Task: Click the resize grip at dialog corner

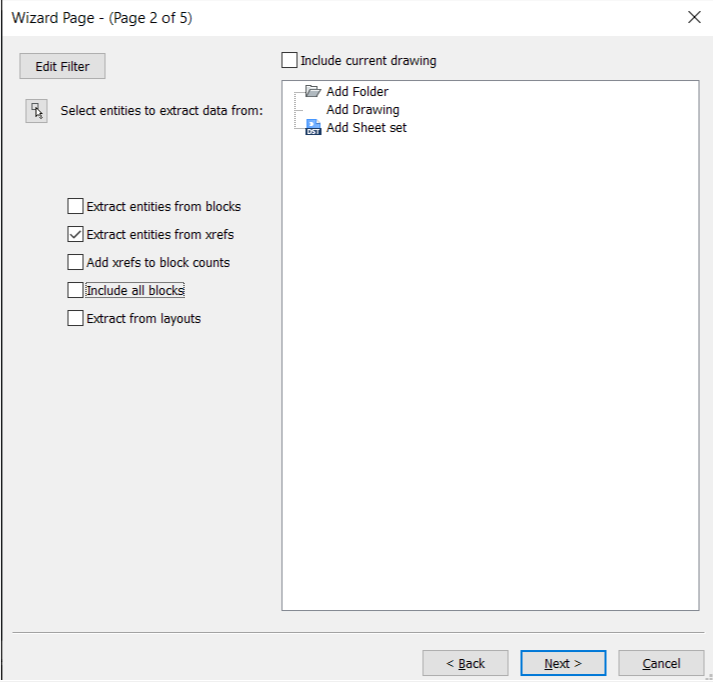Action: tap(708, 677)
